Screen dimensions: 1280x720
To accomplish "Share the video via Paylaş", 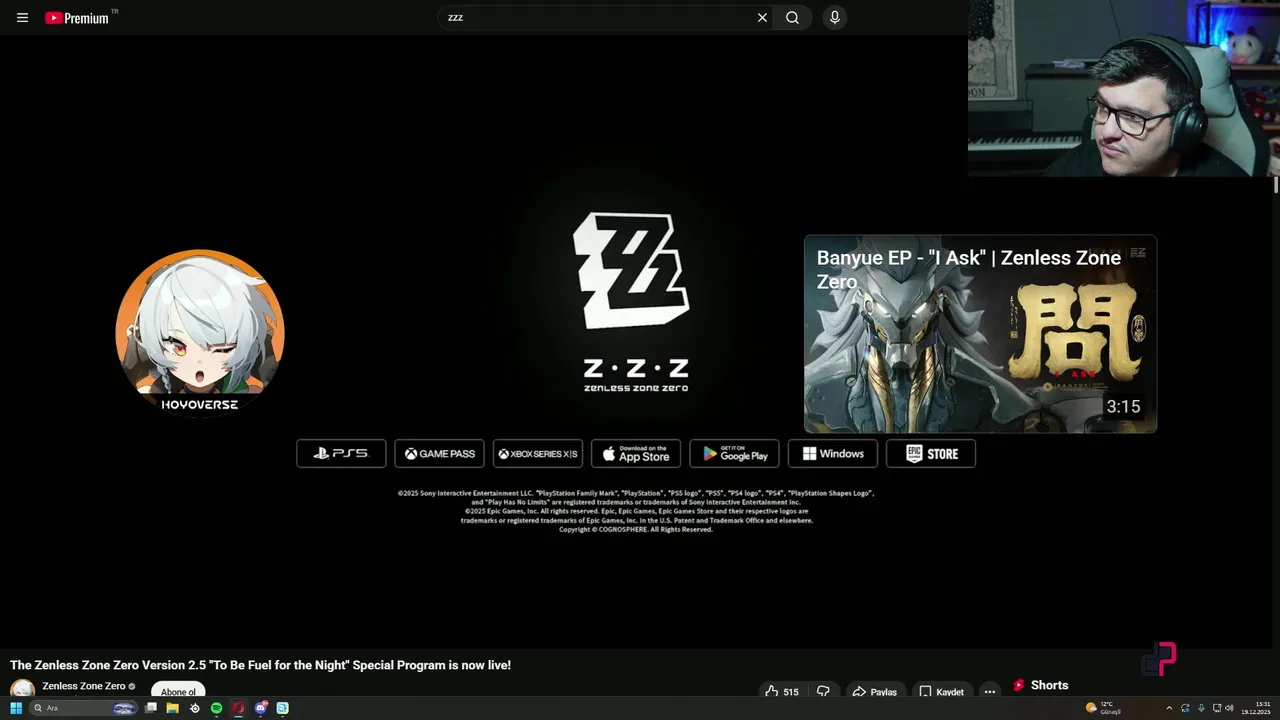I will click(874, 691).
